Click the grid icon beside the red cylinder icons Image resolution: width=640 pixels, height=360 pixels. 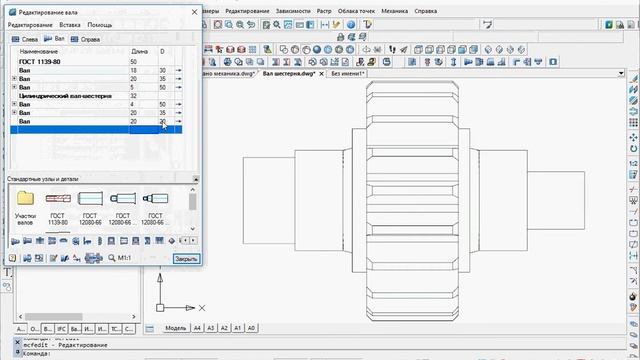[x=253, y=49]
